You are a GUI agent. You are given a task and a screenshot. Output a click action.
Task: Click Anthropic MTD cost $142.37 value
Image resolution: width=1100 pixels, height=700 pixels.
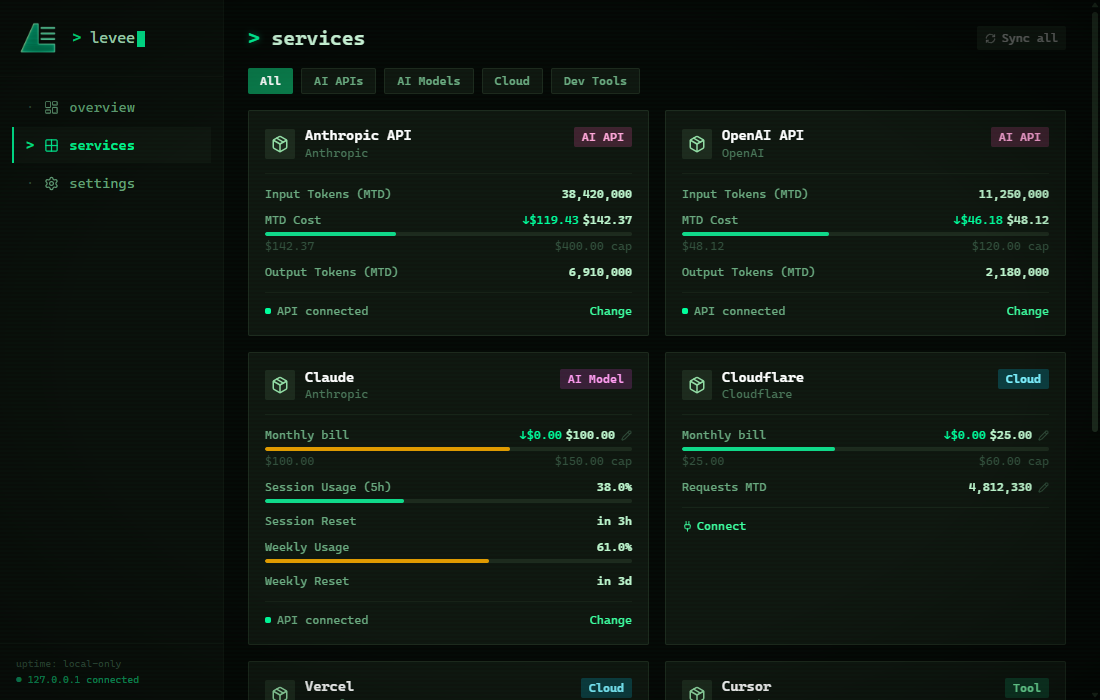click(x=607, y=220)
